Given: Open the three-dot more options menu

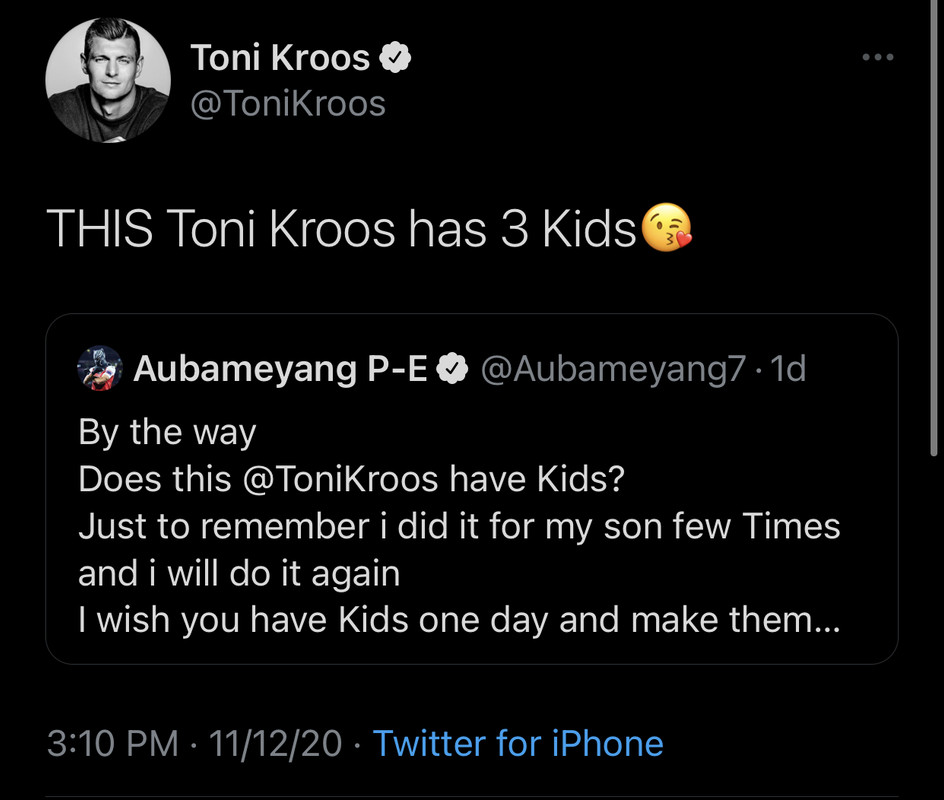Looking at the screenshot, I should point(877,58).
